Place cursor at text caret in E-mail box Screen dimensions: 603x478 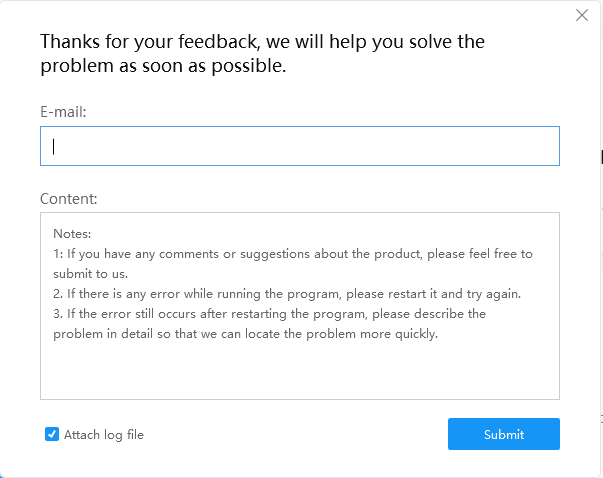tap(54, 146)
